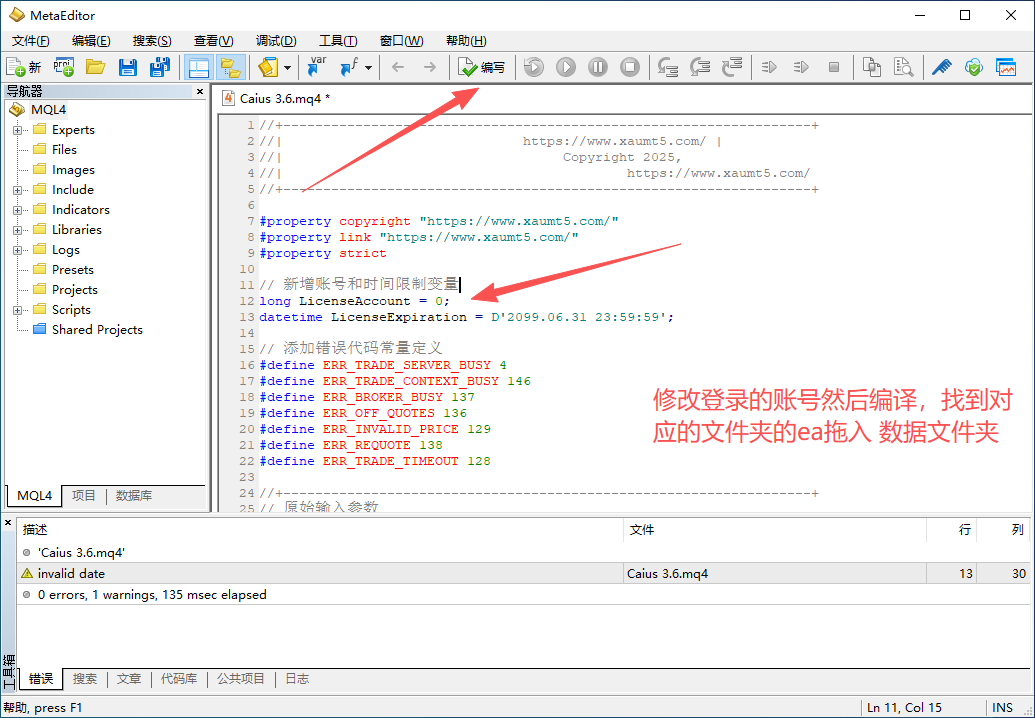Screen dimensions: 1035x718
Task: Compile the code with the 编写 button
Action: click(482, 67)
